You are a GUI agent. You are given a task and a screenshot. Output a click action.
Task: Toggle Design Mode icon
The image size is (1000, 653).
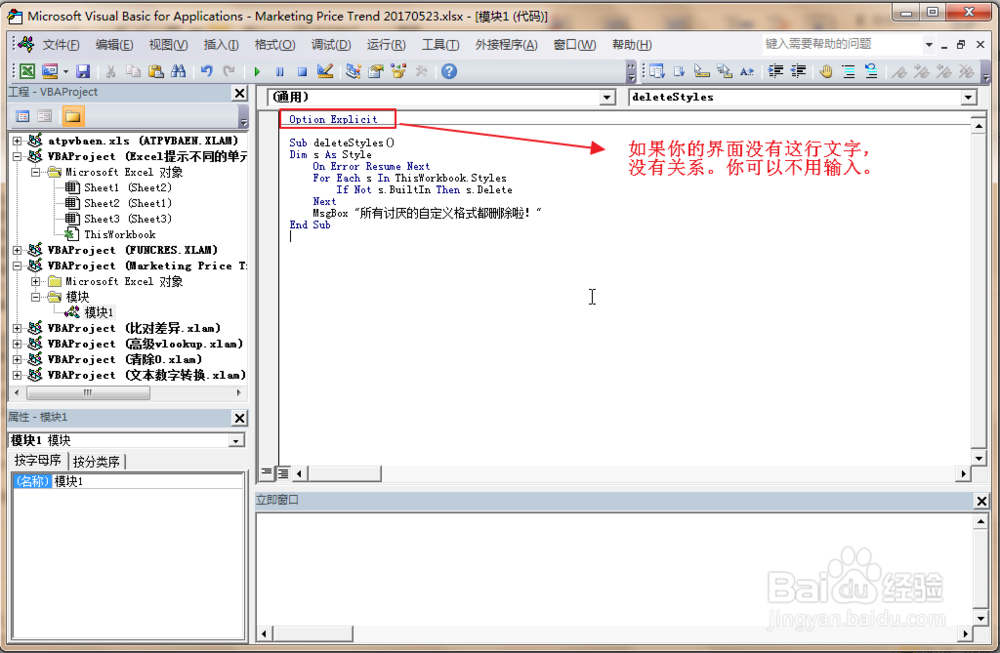[325, 71]
